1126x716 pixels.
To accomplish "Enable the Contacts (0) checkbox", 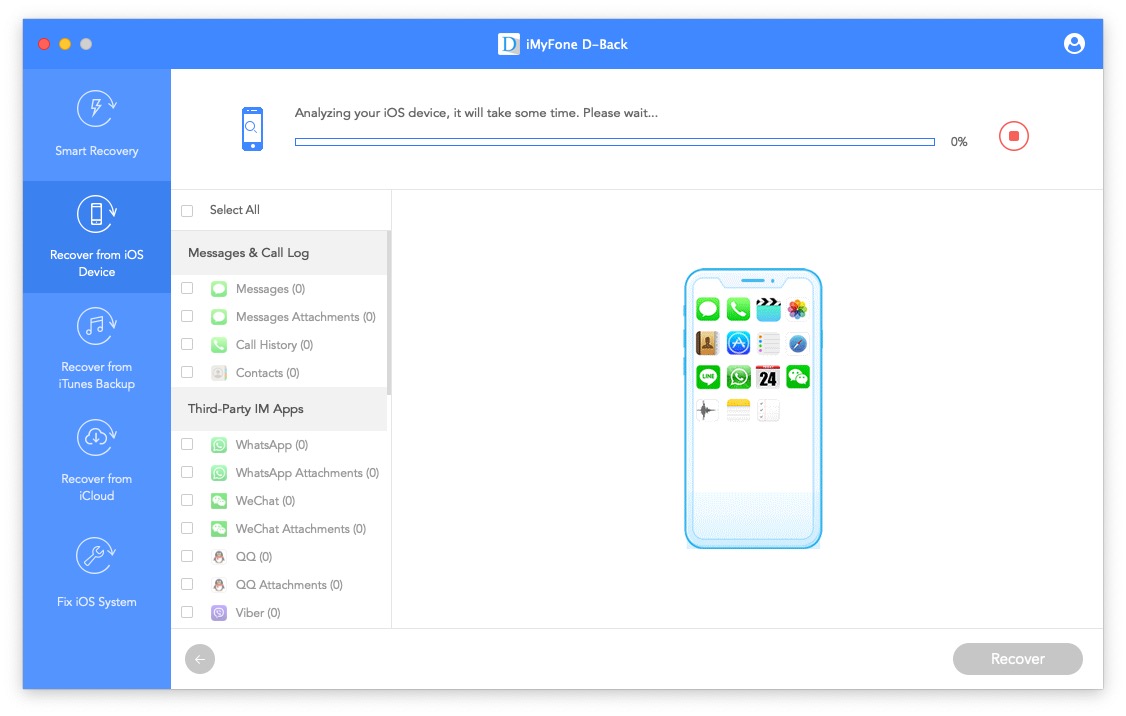I will 187,372.
